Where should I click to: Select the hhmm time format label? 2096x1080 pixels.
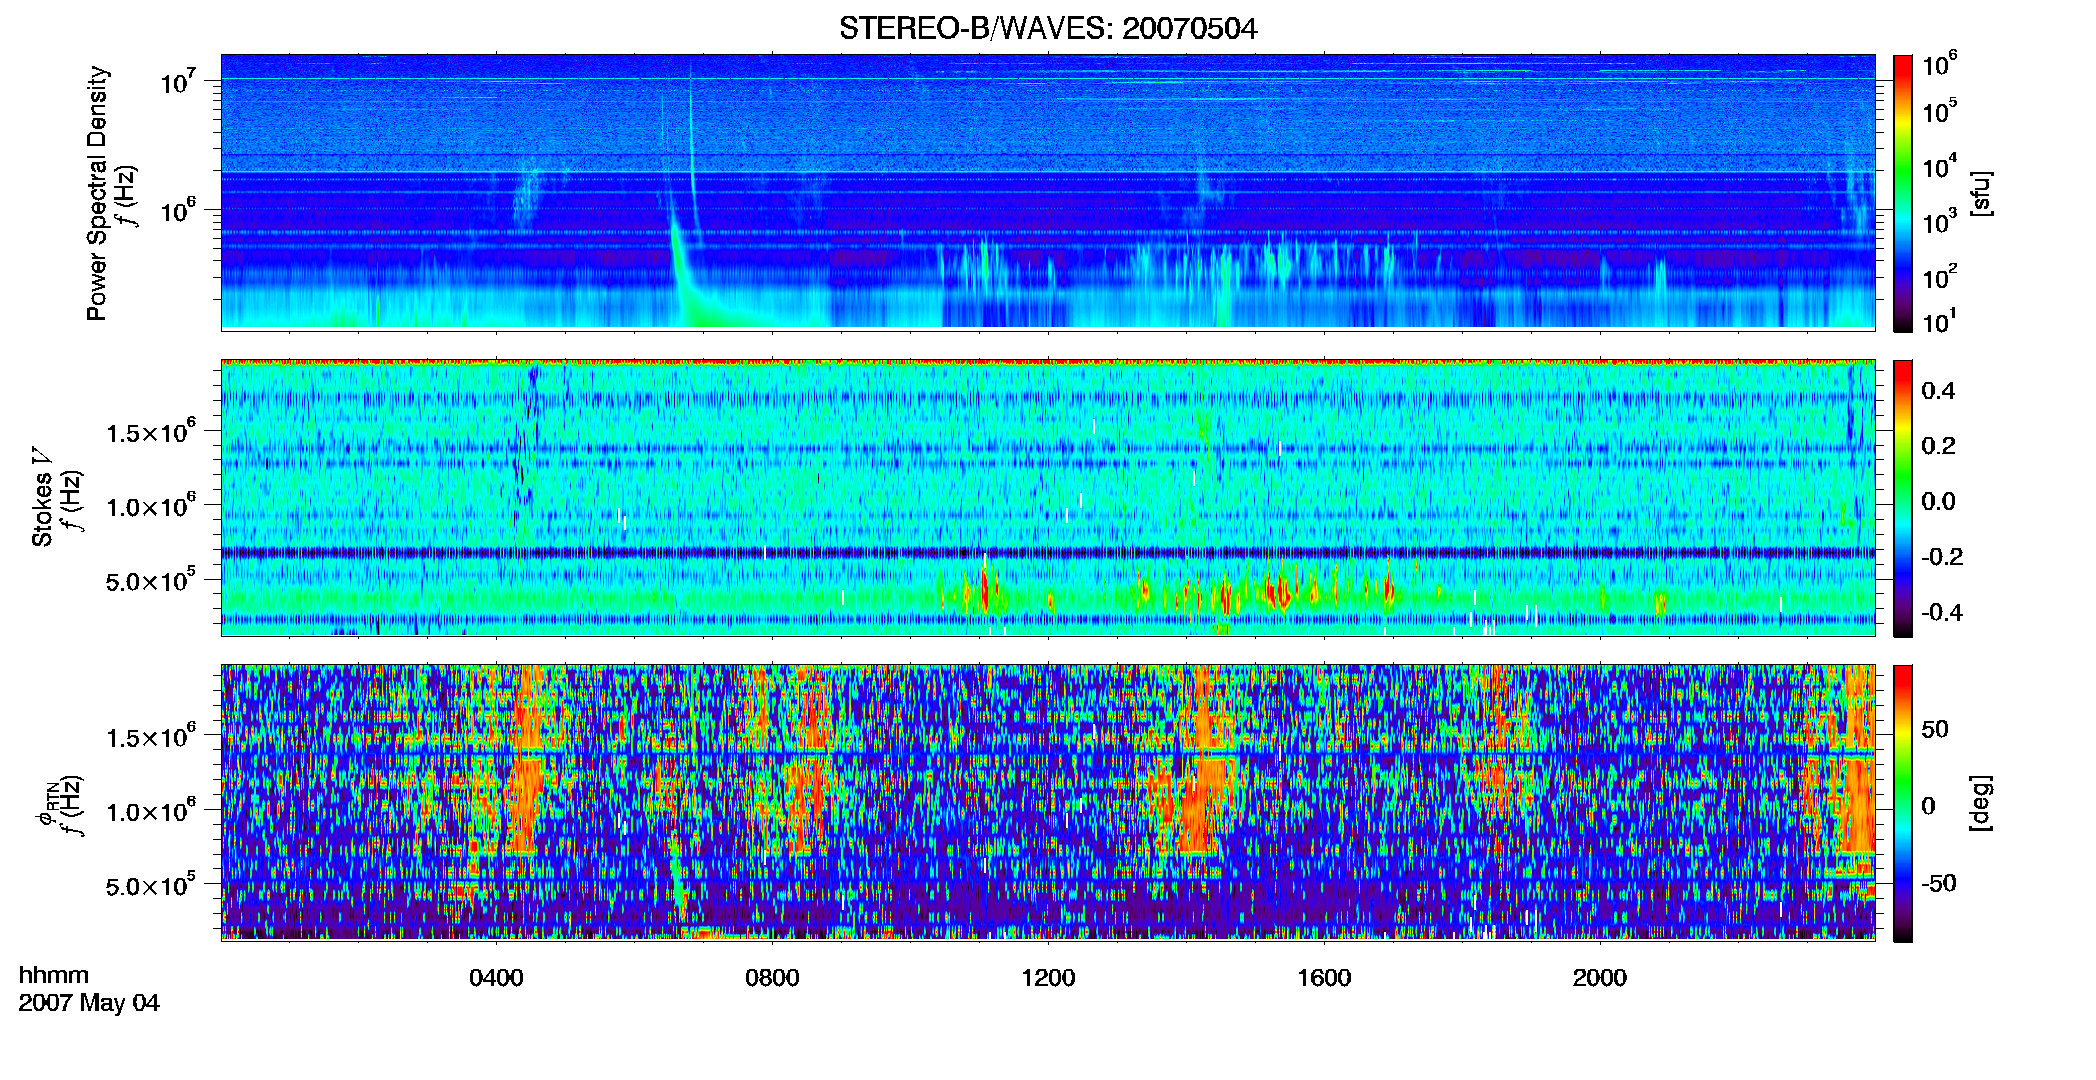pyautogui.click(x=54, y=976)
